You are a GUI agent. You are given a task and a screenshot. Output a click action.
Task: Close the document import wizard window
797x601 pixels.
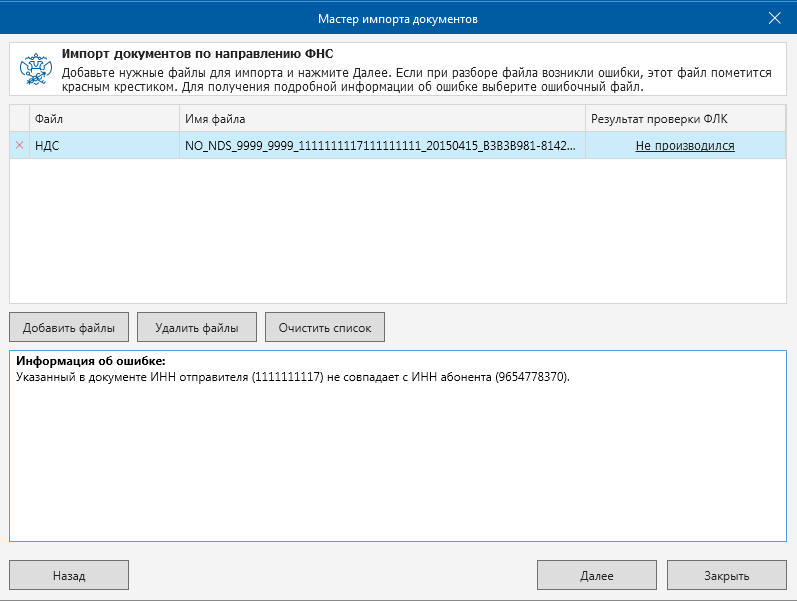(774, 18)
